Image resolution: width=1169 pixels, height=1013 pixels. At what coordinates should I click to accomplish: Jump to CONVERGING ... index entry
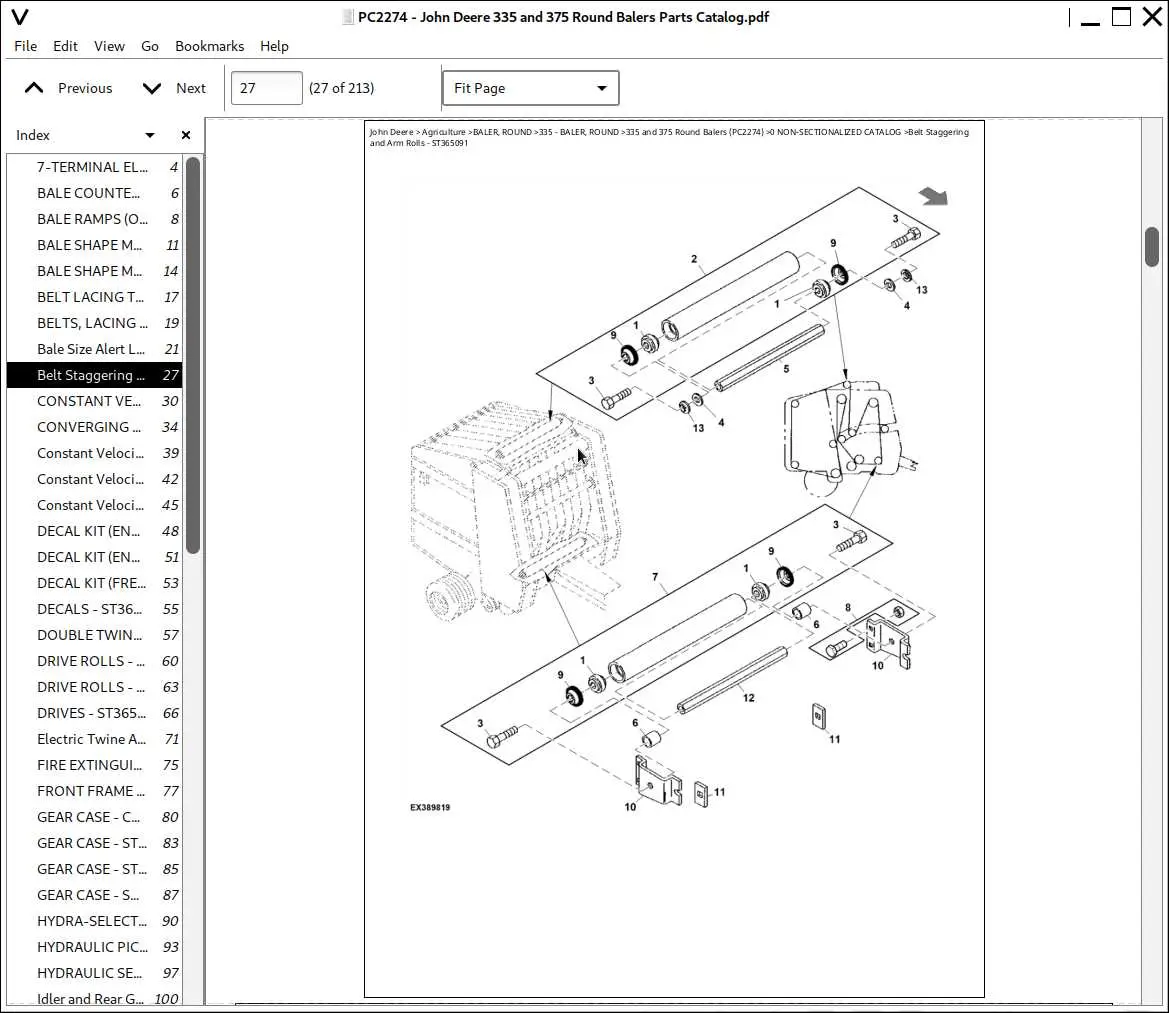click(95, 427)
